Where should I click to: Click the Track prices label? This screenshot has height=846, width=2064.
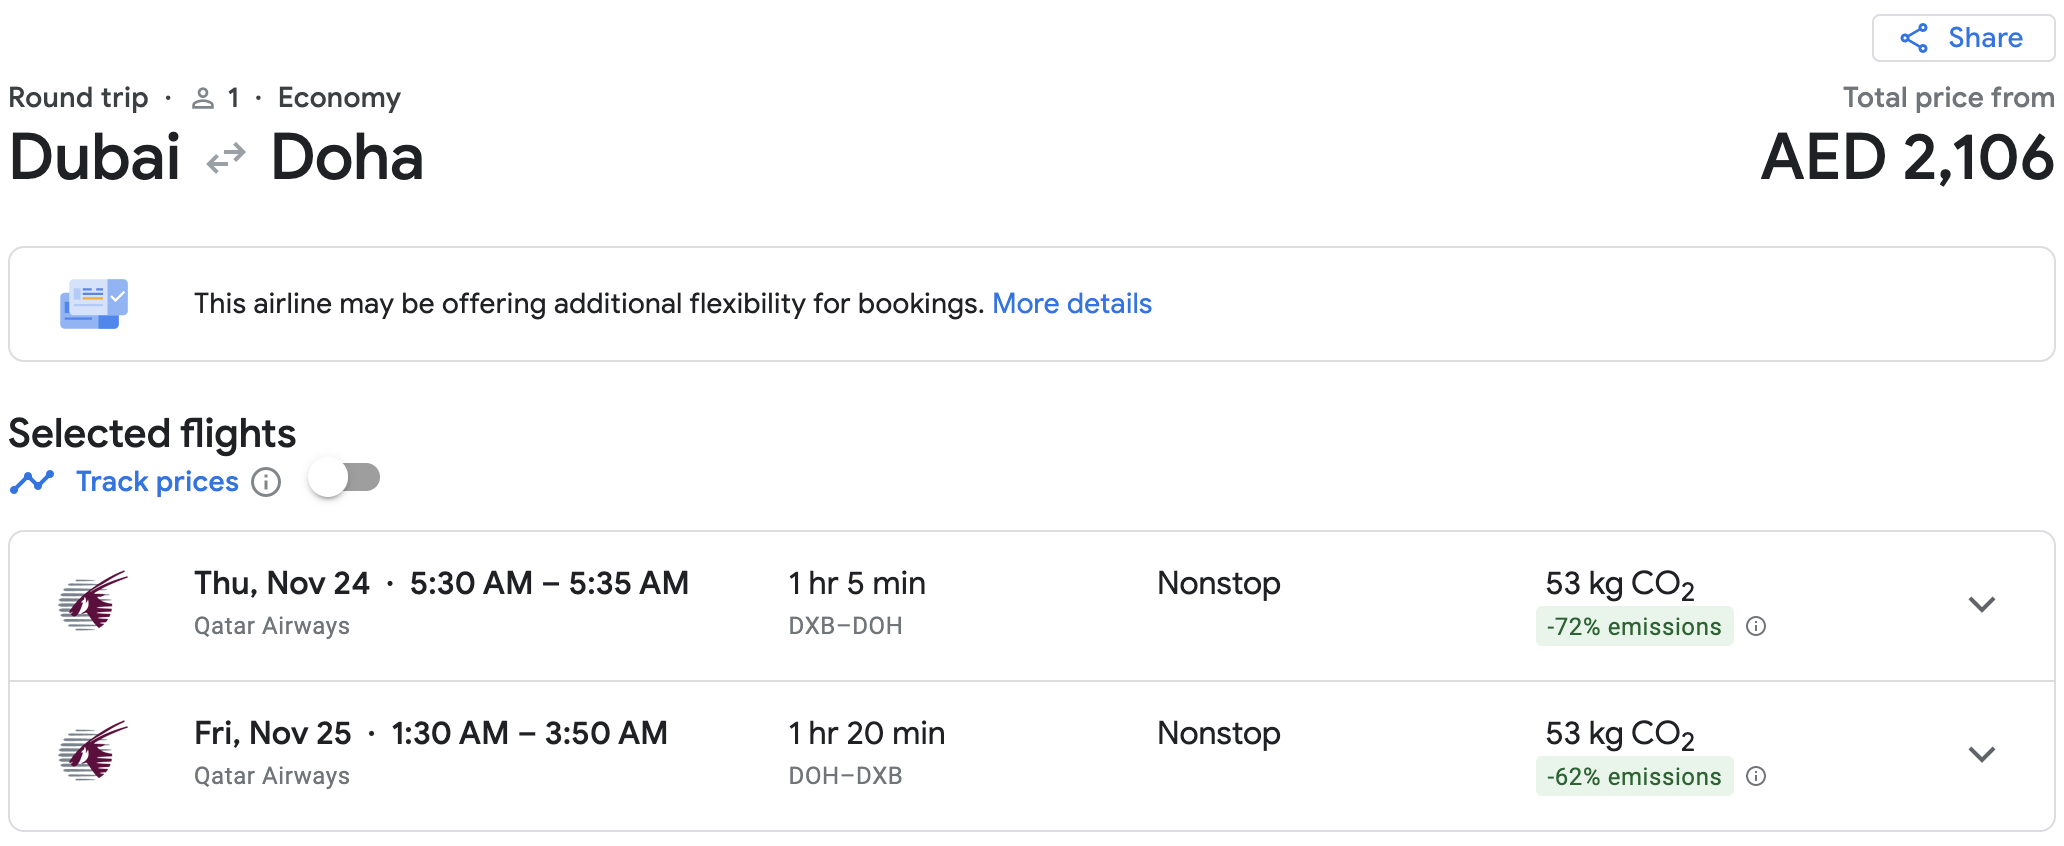click(x=157, y=482)
